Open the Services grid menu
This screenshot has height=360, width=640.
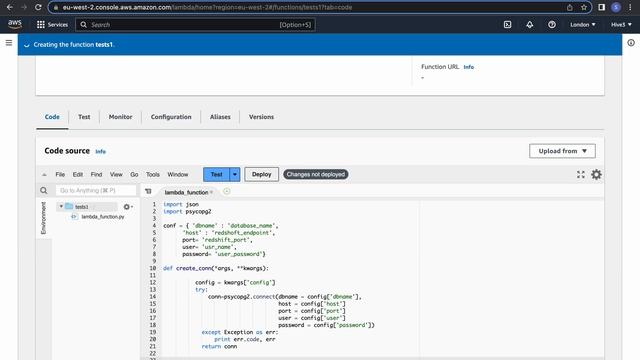pyautogui.click(x=52, y=24)
